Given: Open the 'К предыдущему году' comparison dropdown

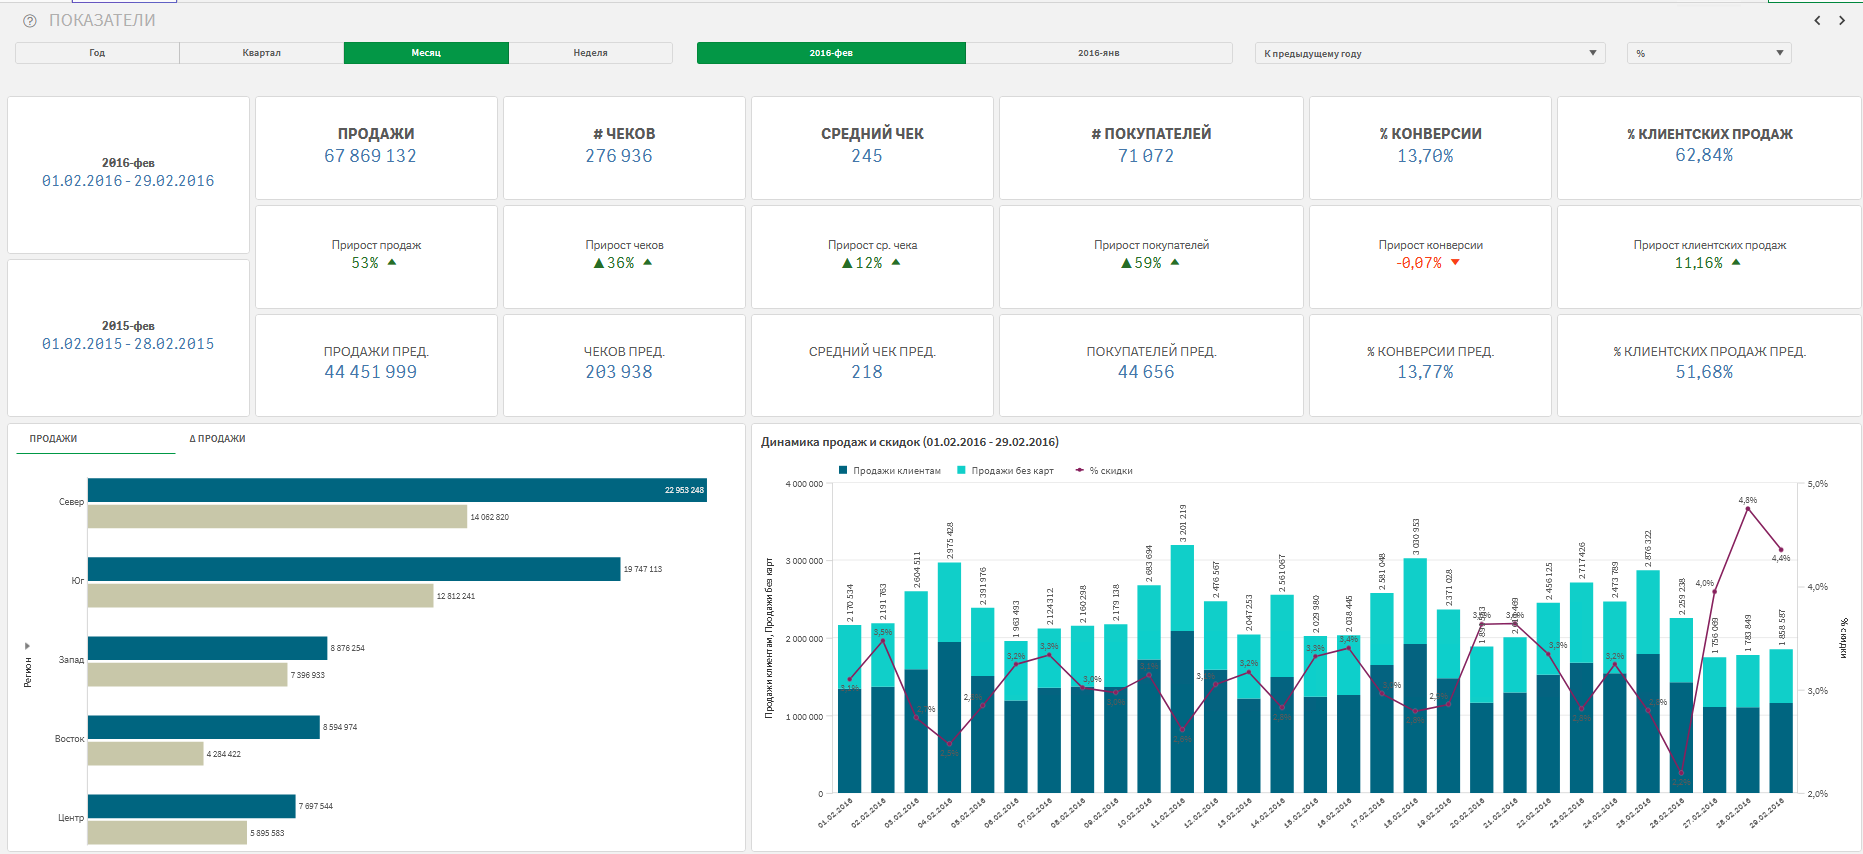Looking at the screenshot, I should point(1429,54).
